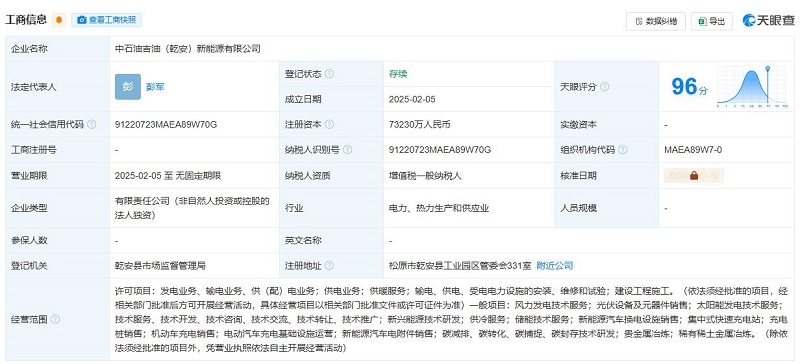Click the 纳税人资质 label cell

pos(332,176)
